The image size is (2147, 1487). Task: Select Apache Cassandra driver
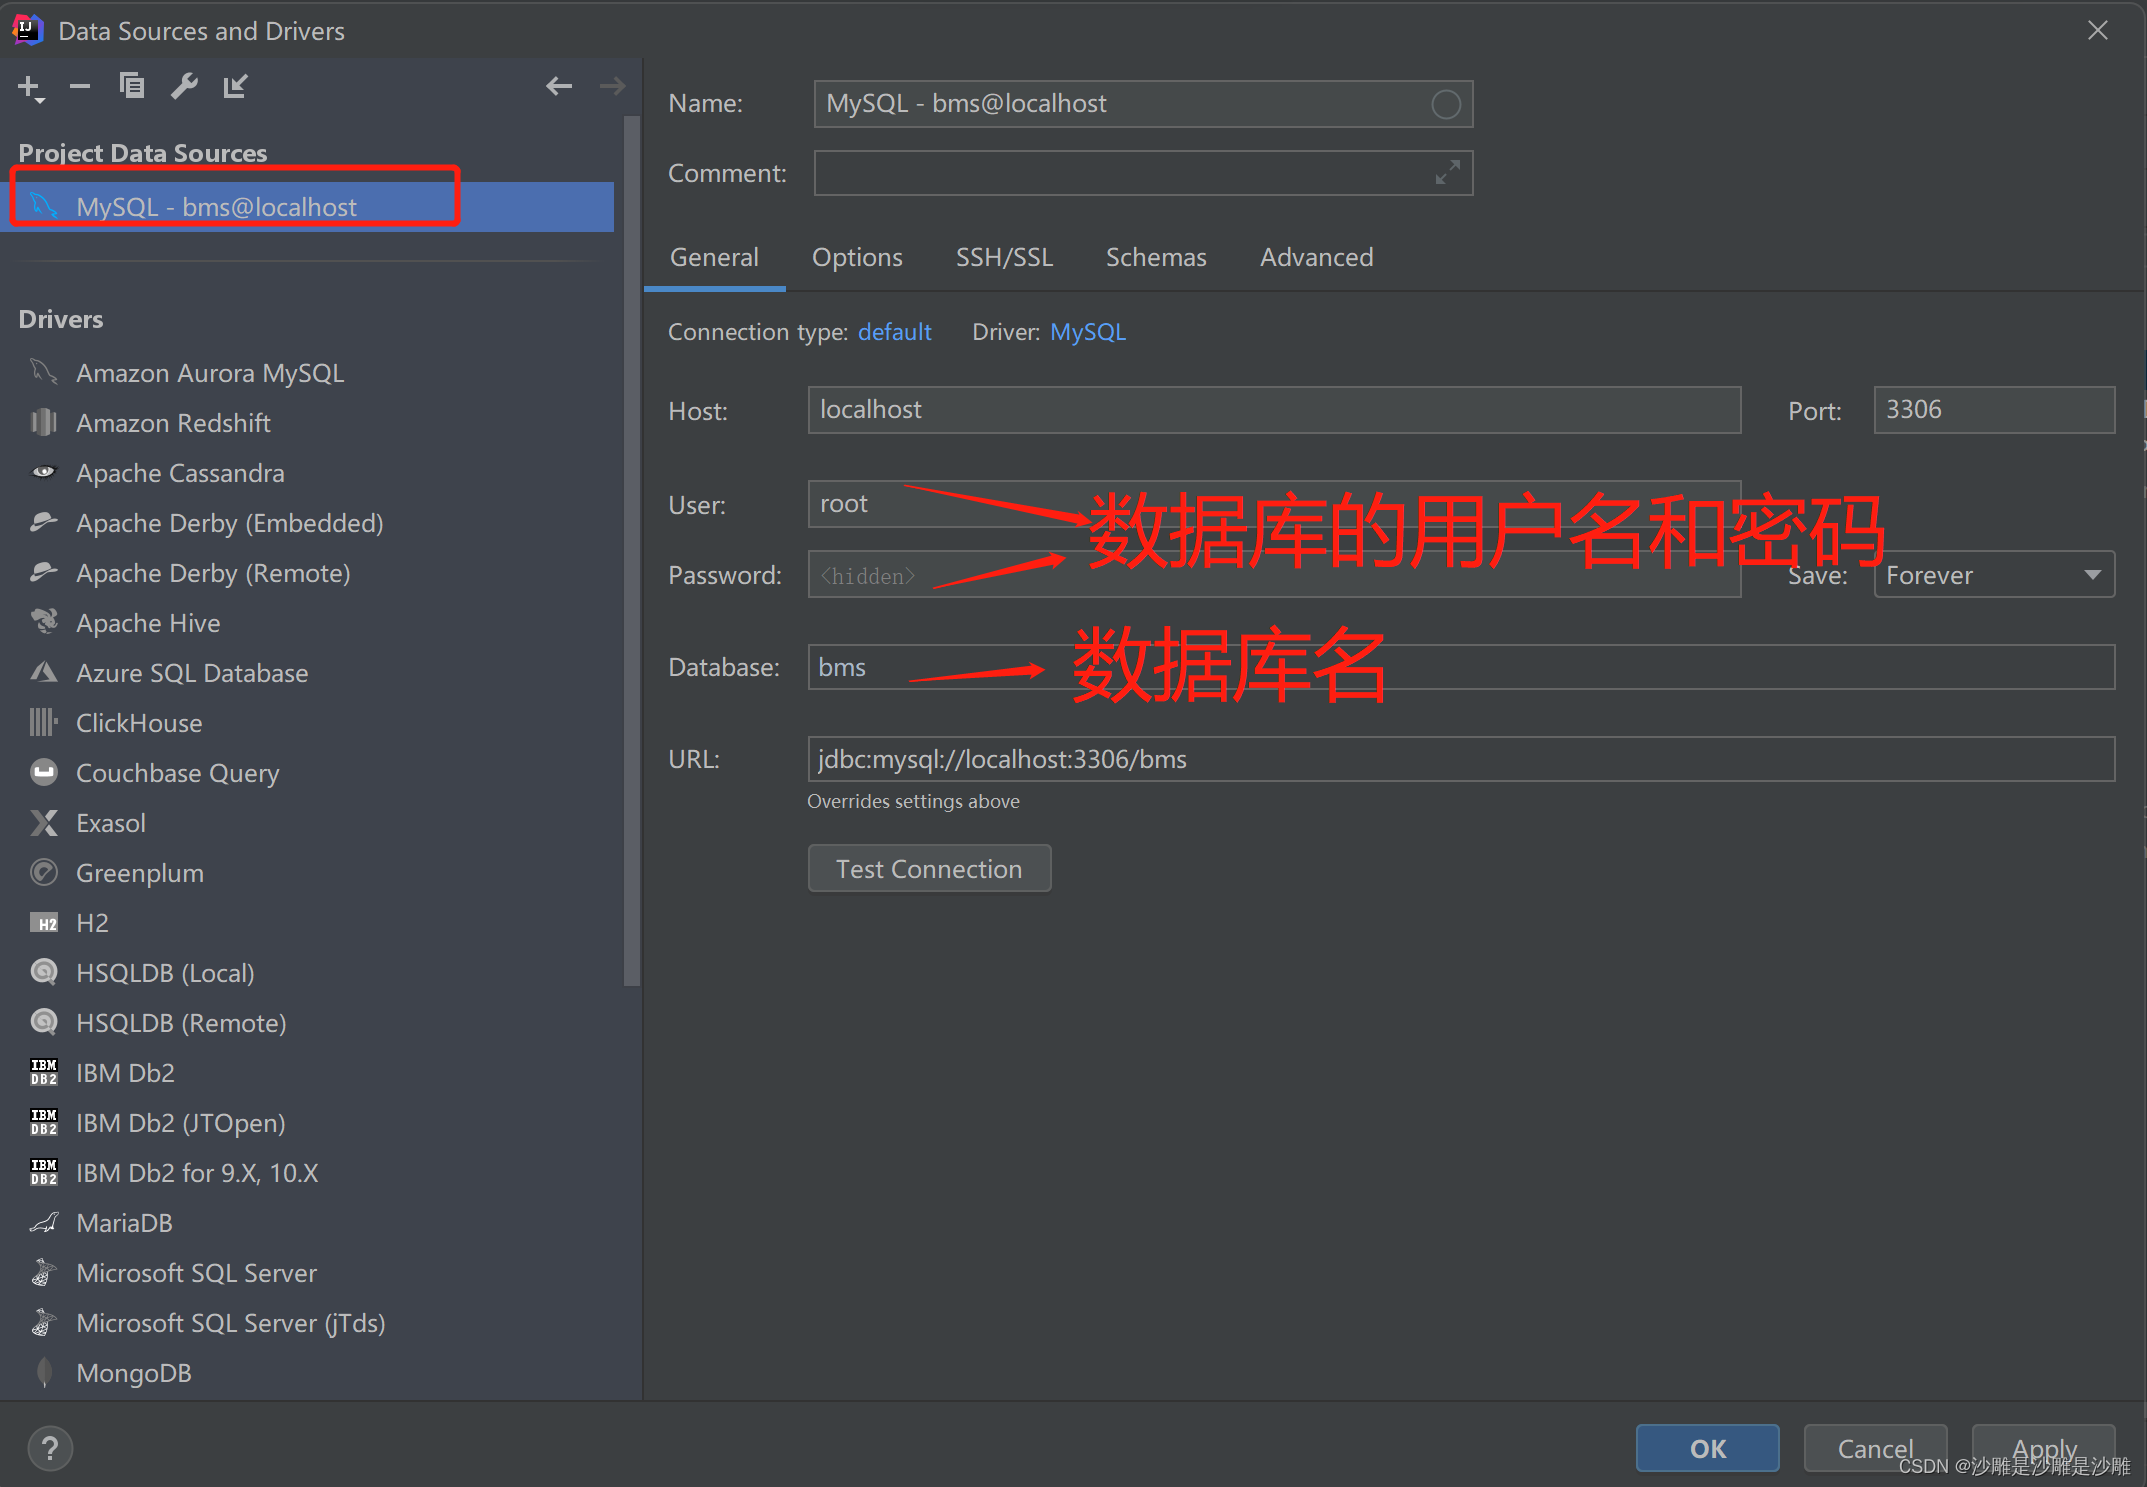coord(307,473)
